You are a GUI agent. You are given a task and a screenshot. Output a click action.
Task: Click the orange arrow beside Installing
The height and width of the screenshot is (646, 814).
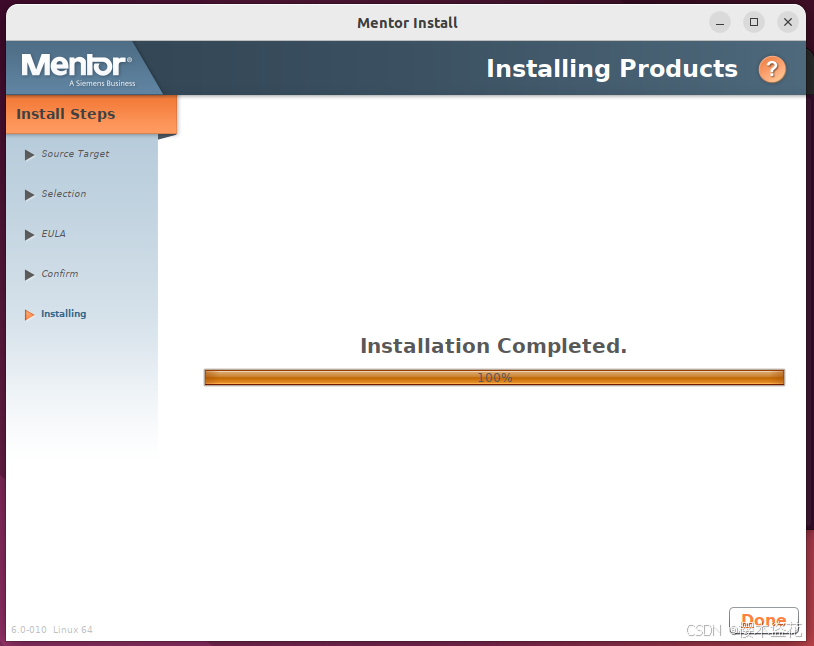click(x=29, y=315)
